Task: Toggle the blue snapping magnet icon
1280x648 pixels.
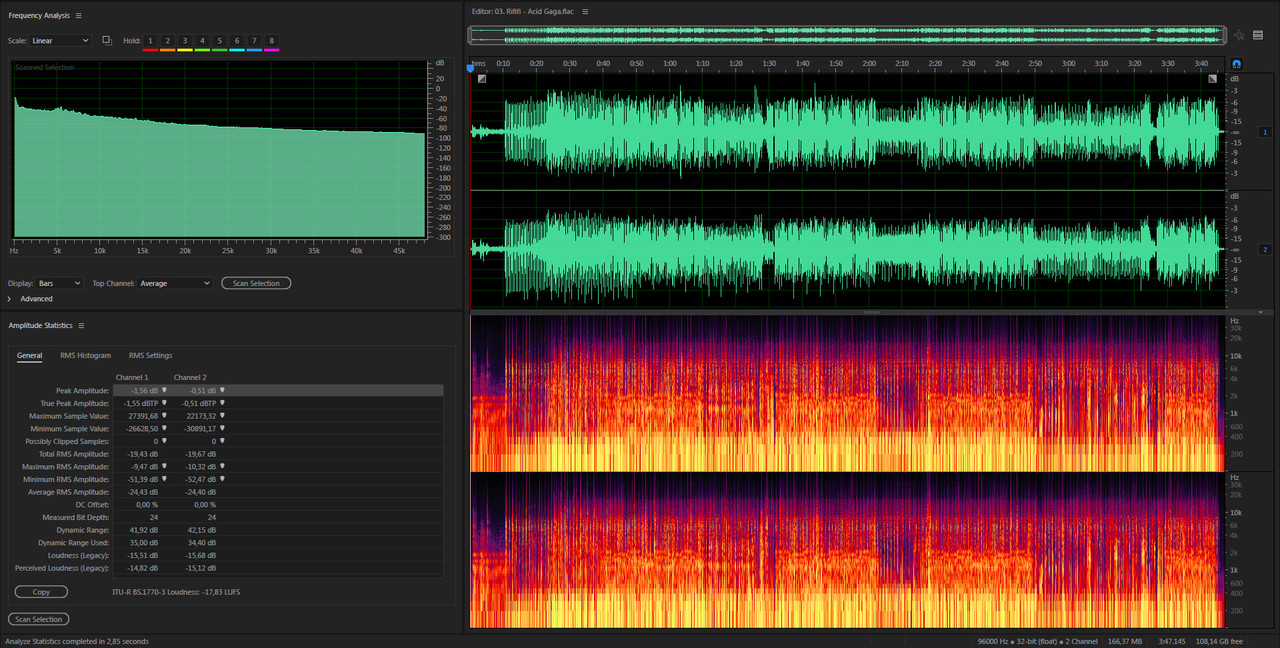Action: (1236, 64)
